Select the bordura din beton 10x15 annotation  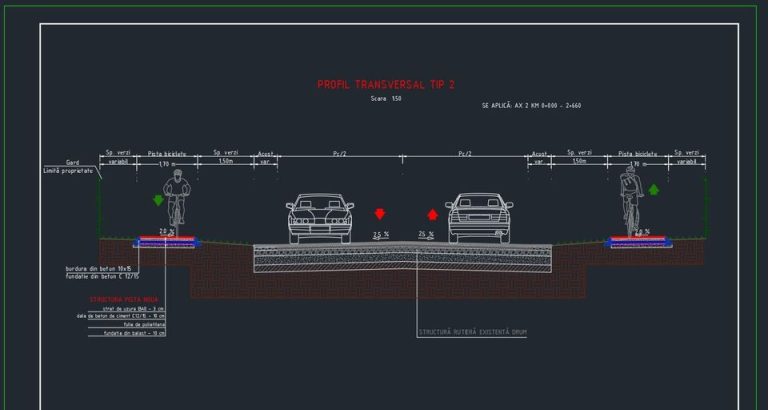coord(98,269)
